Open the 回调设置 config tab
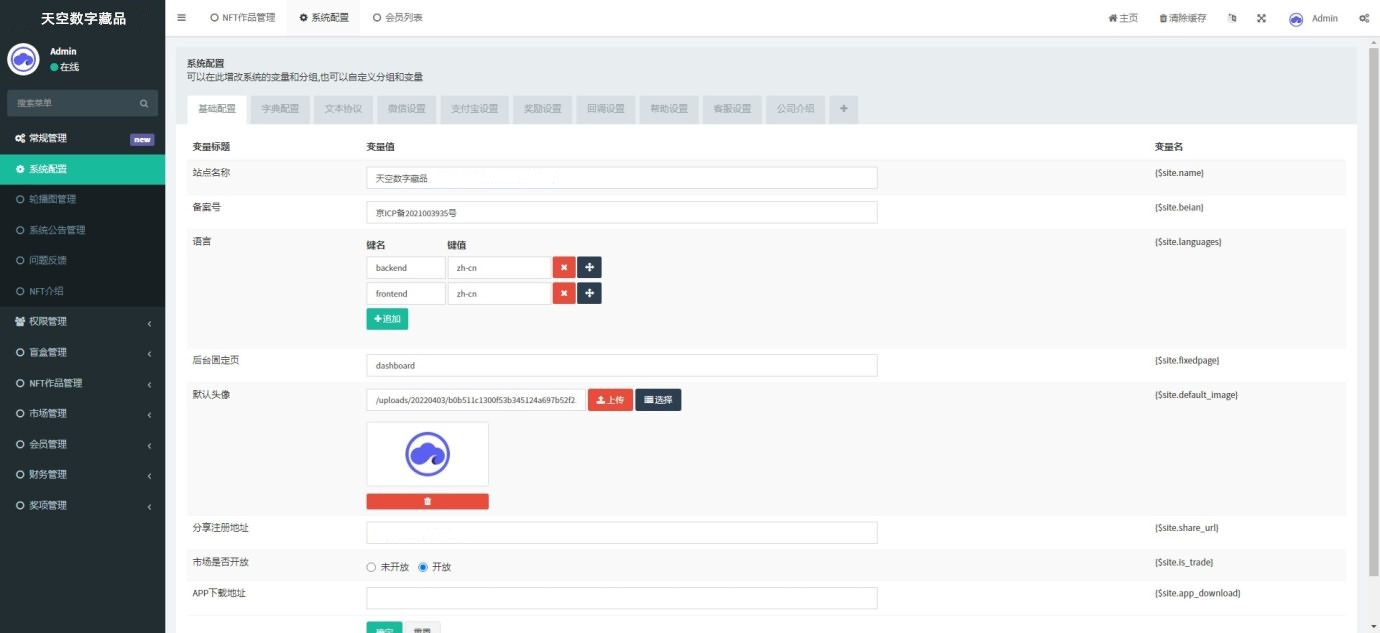Viewport: 1380px width, 633px height. 605,109
